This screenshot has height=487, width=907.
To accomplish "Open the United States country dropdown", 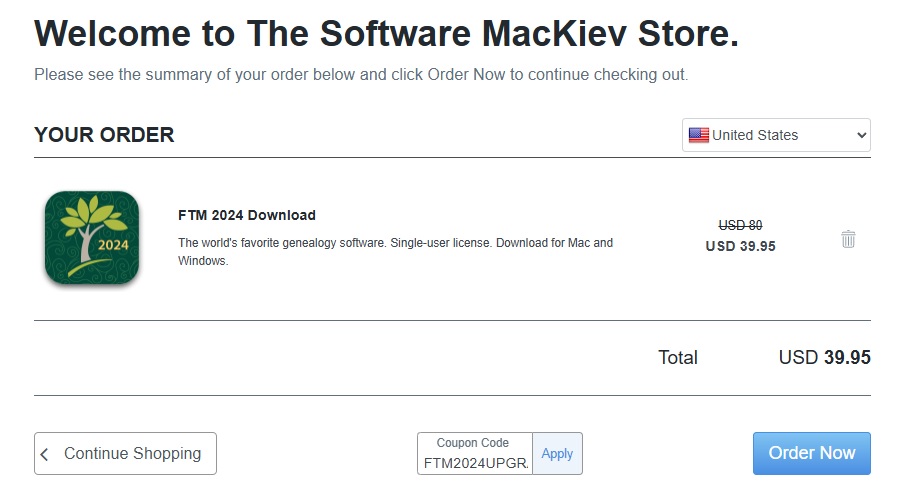I will [x=775, y=135].
